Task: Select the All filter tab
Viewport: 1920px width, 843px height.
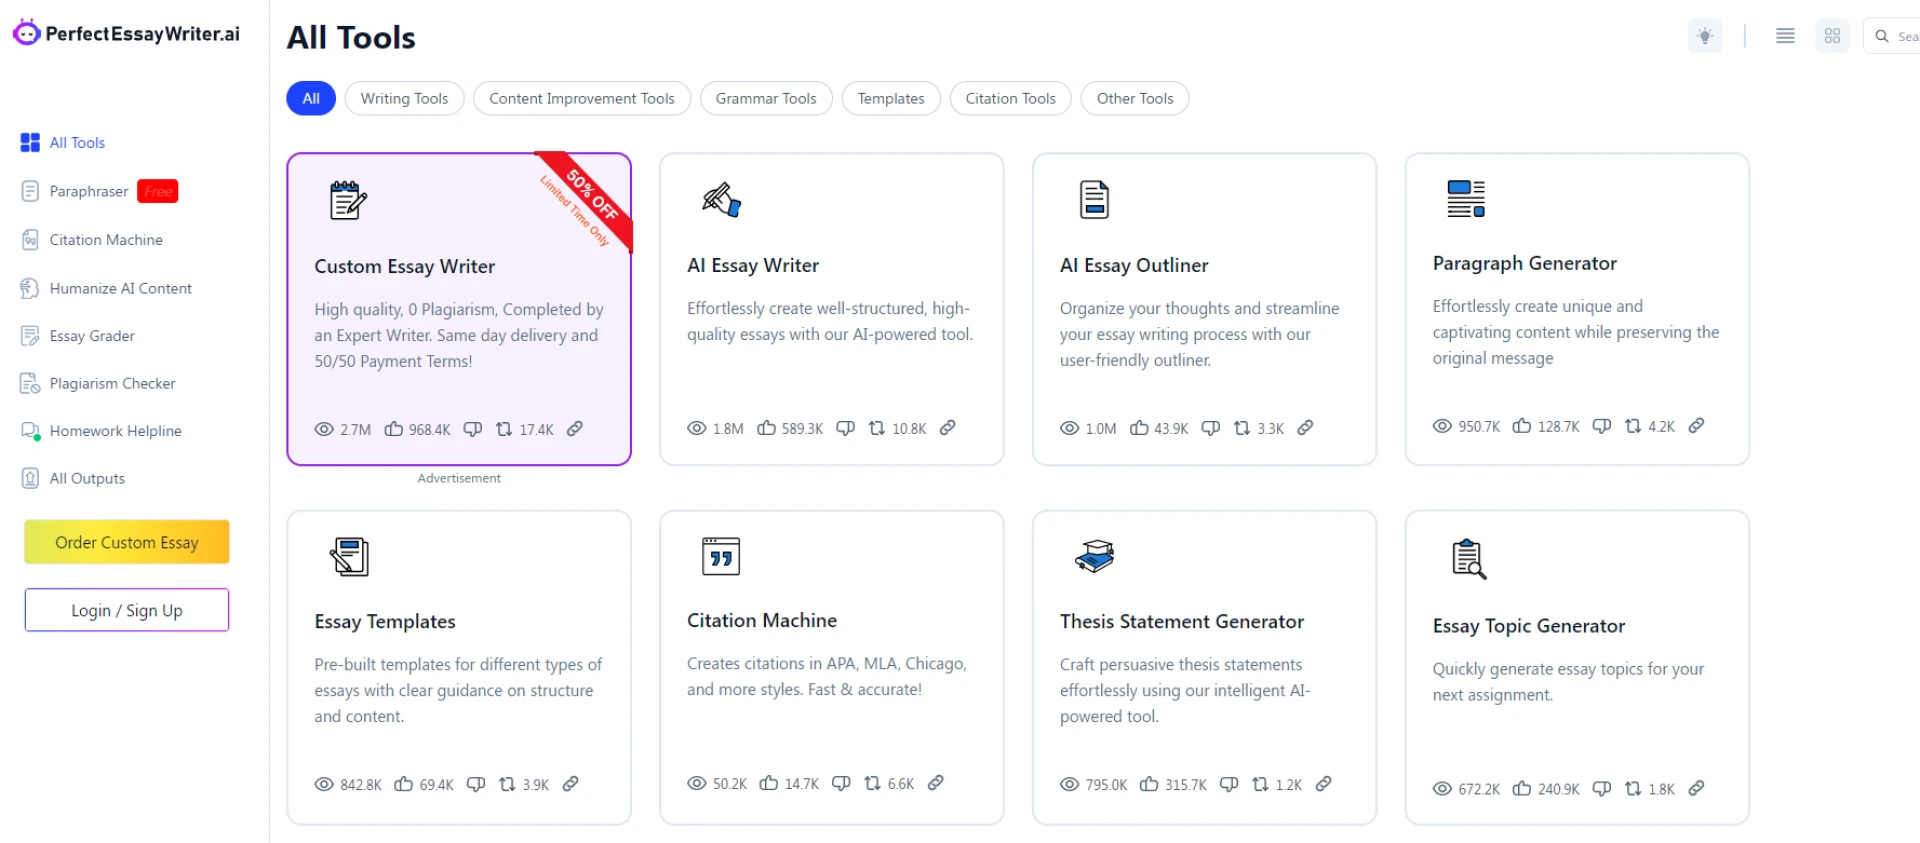Action: [311, 98]
